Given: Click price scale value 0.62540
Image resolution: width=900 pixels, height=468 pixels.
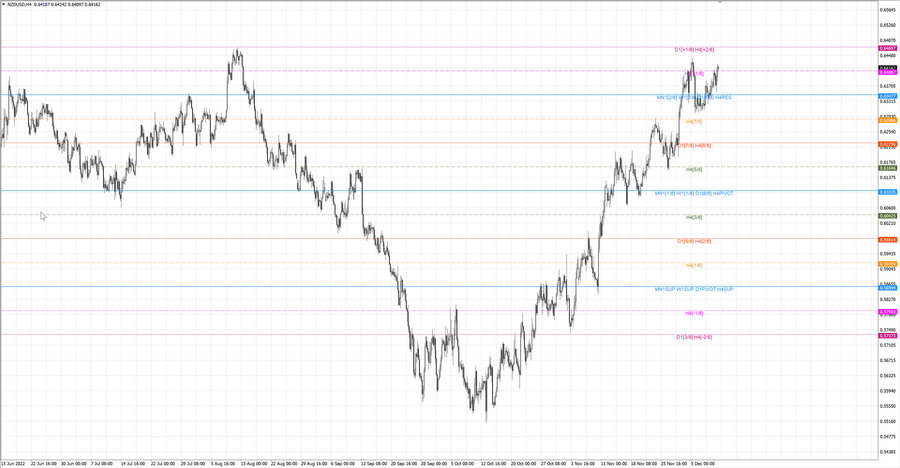Looking at the screenshot, I should [888, 132].
